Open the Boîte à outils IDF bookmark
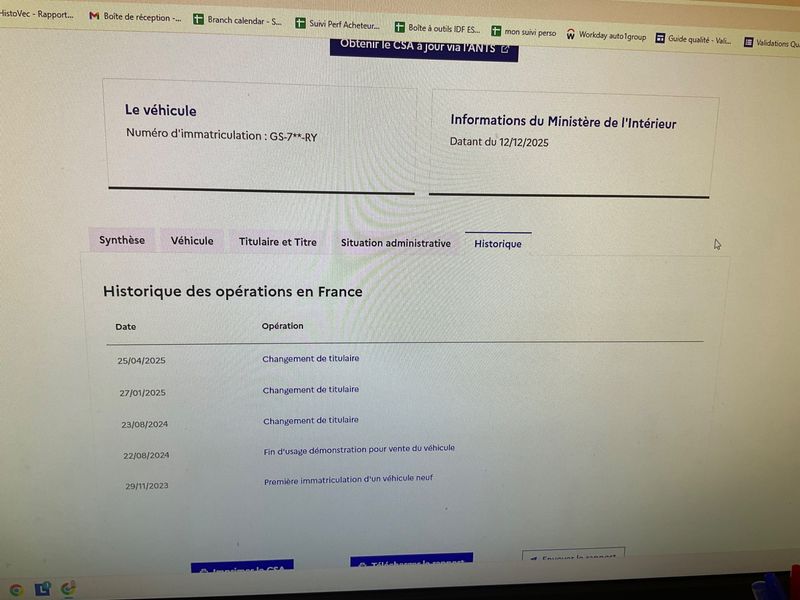Screen dimensions: 800x600 coord(438,29)
